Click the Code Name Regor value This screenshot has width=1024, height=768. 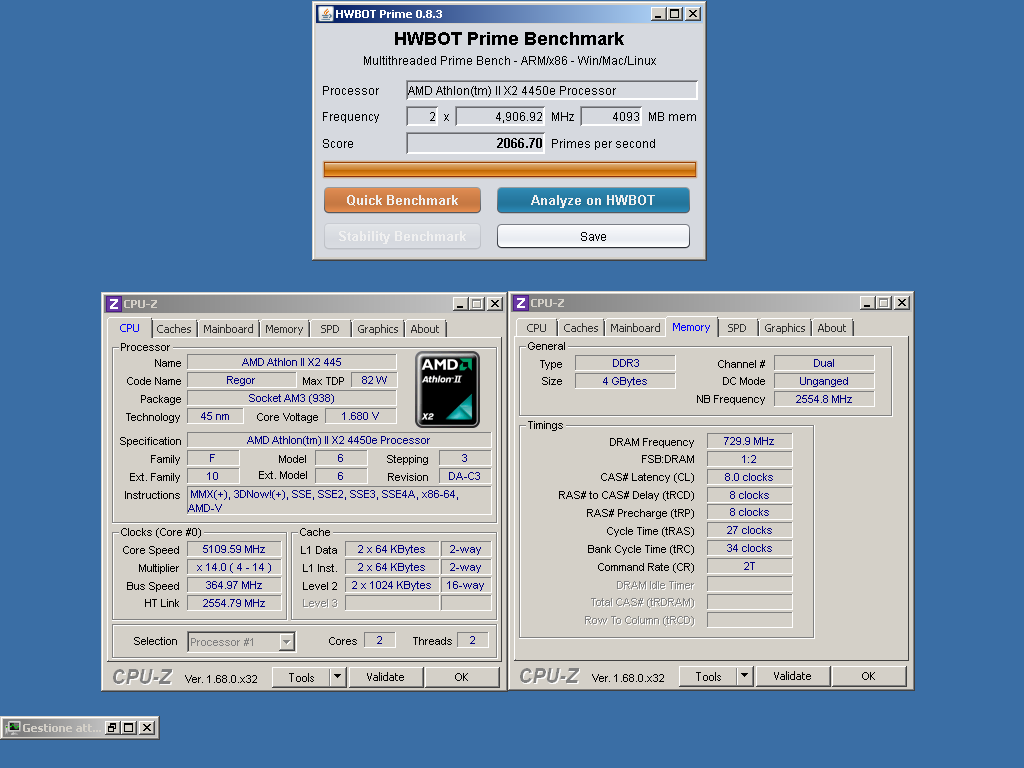pyautogui.click(x=240, y=380)
